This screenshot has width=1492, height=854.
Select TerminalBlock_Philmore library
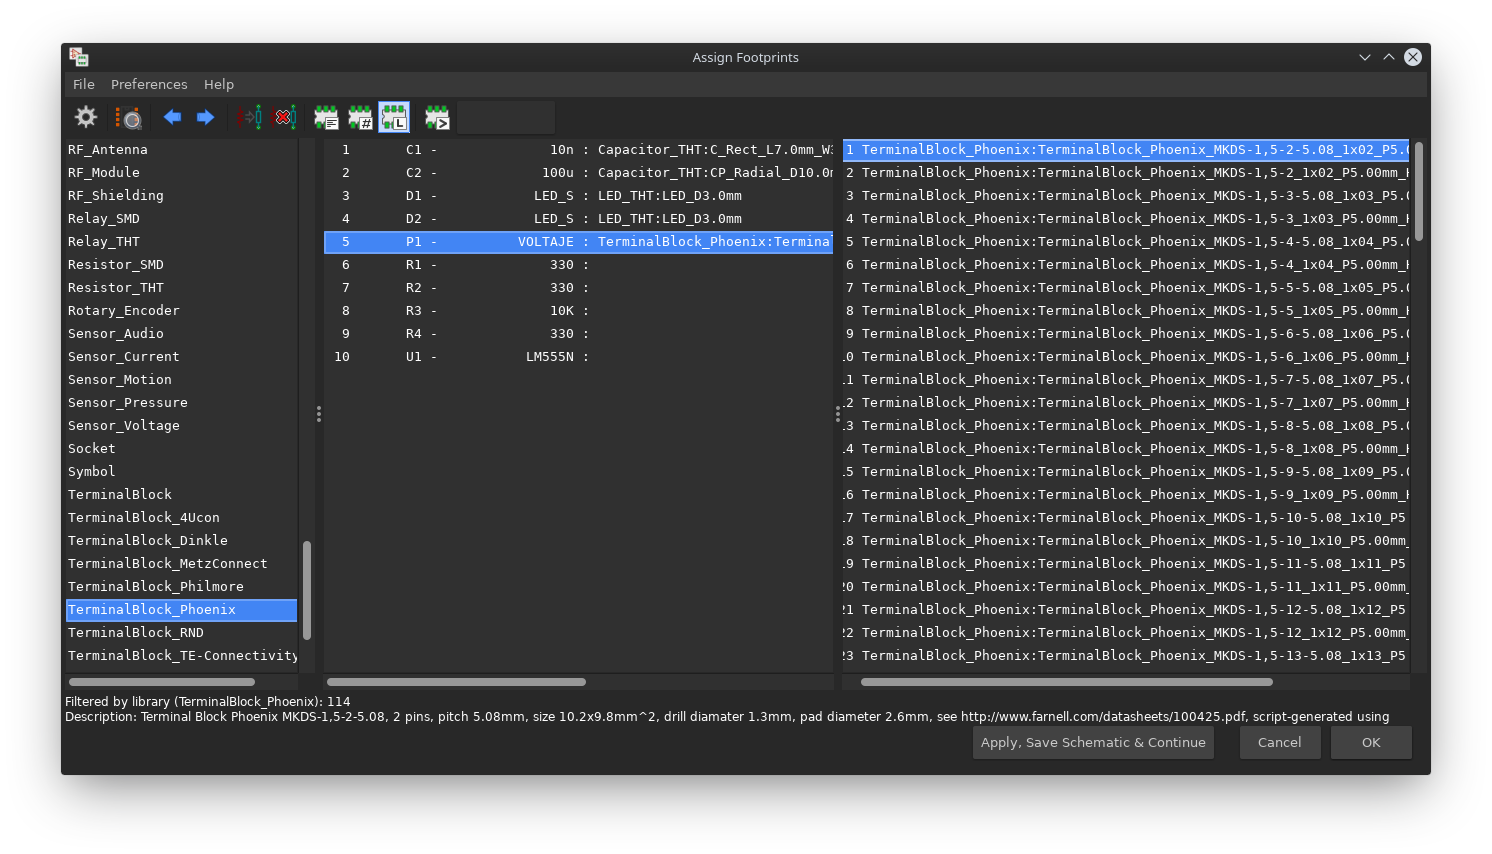coord(182,587)
